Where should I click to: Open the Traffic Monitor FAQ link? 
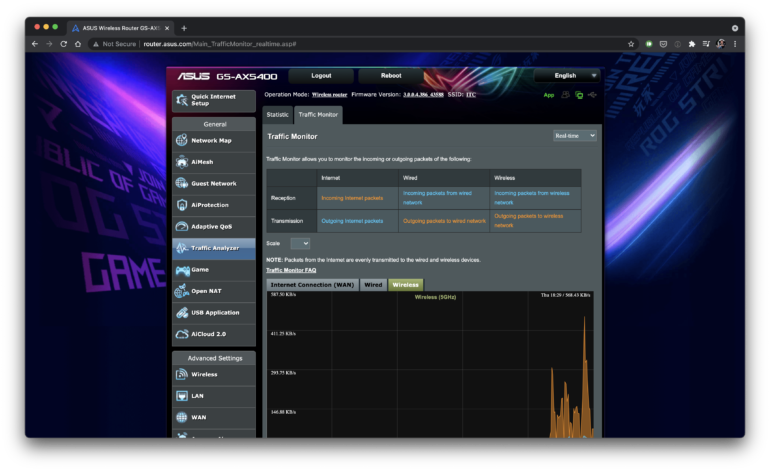pyautogui.click(x=291, y=270)
